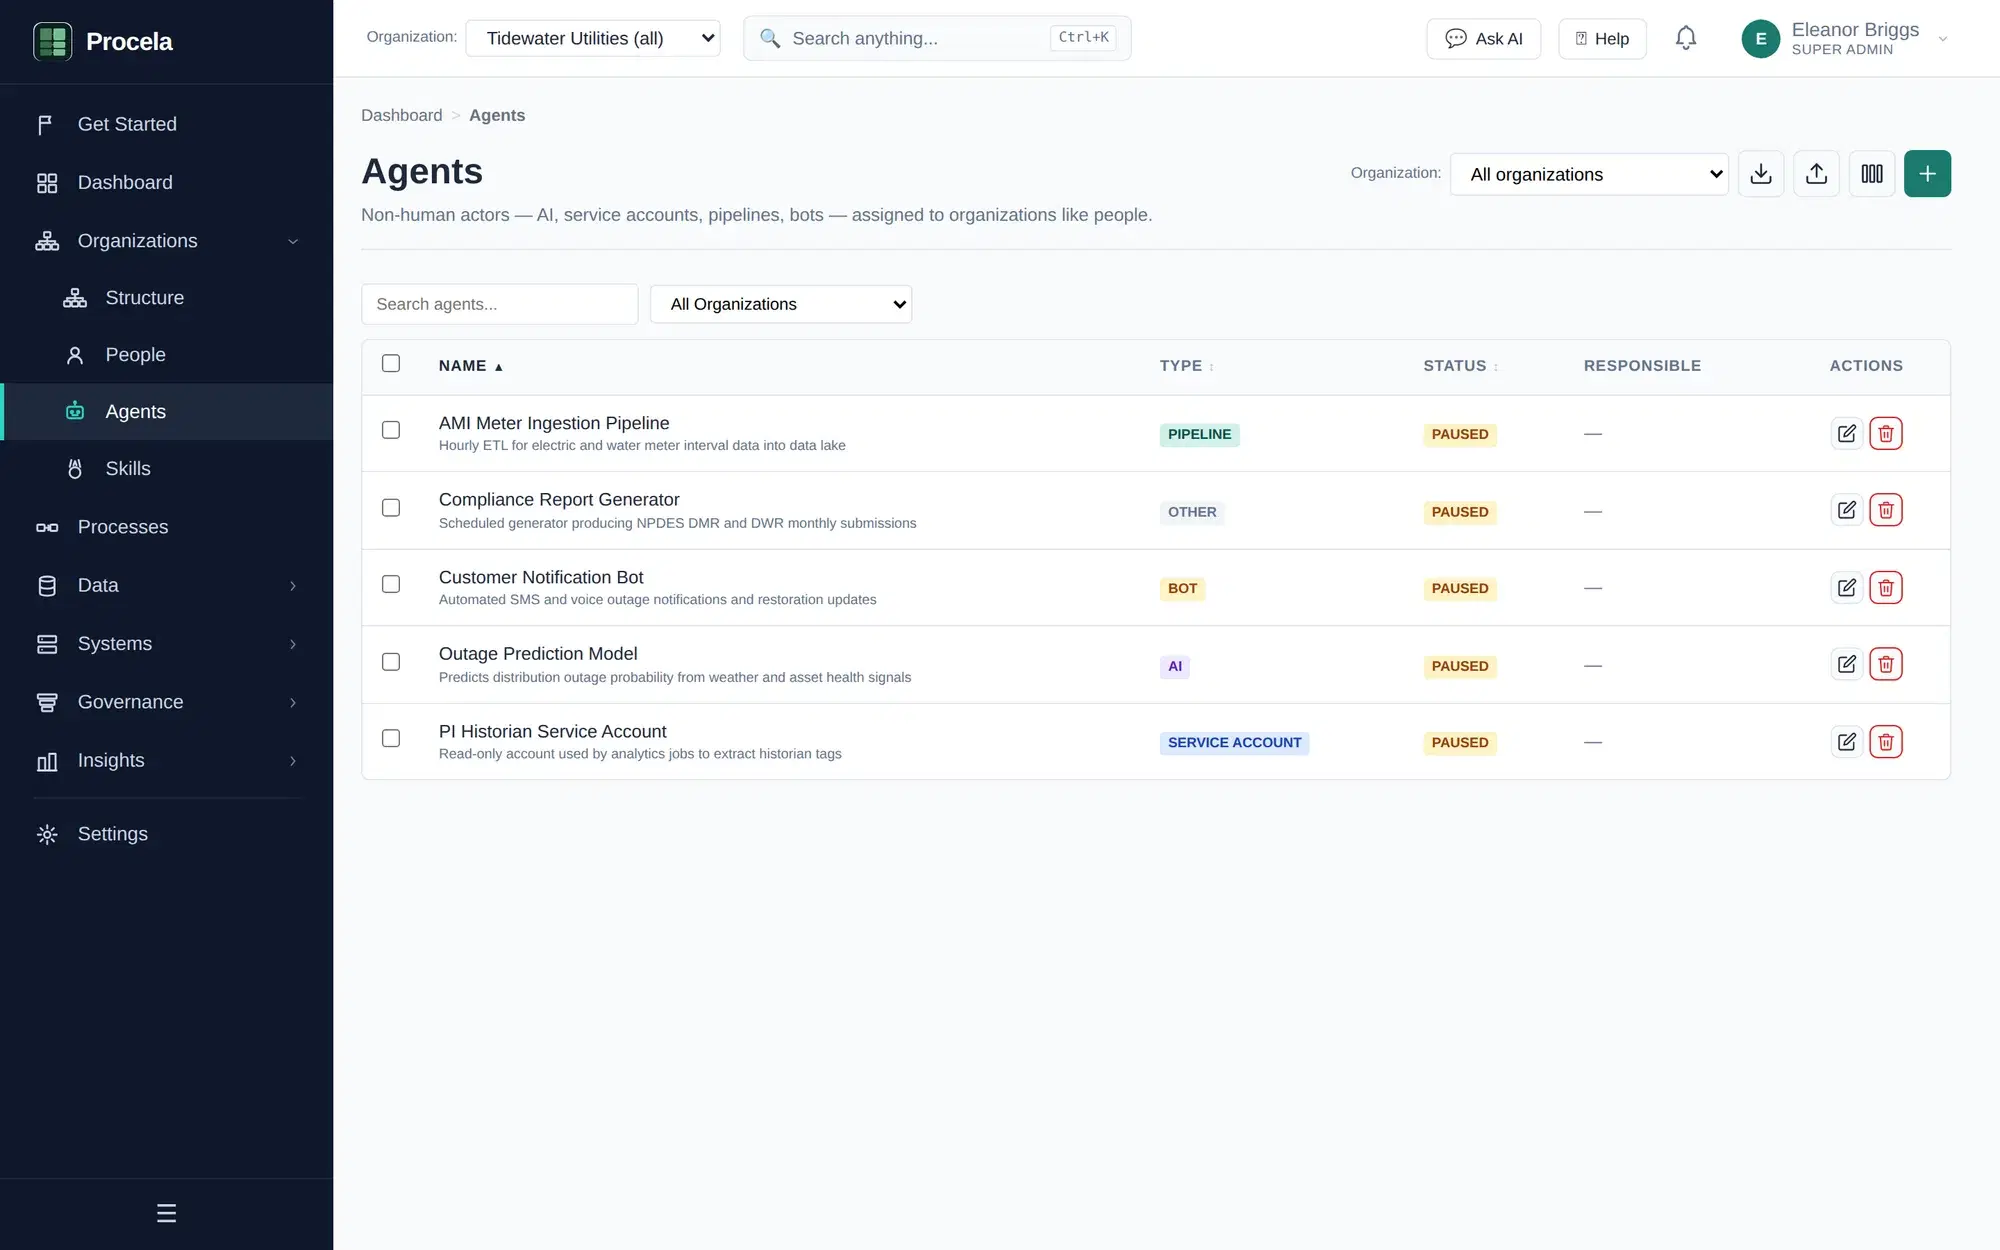Check the Compliance Report Generator row
Screen dimensions: 2000x1250
coord(391,508)
